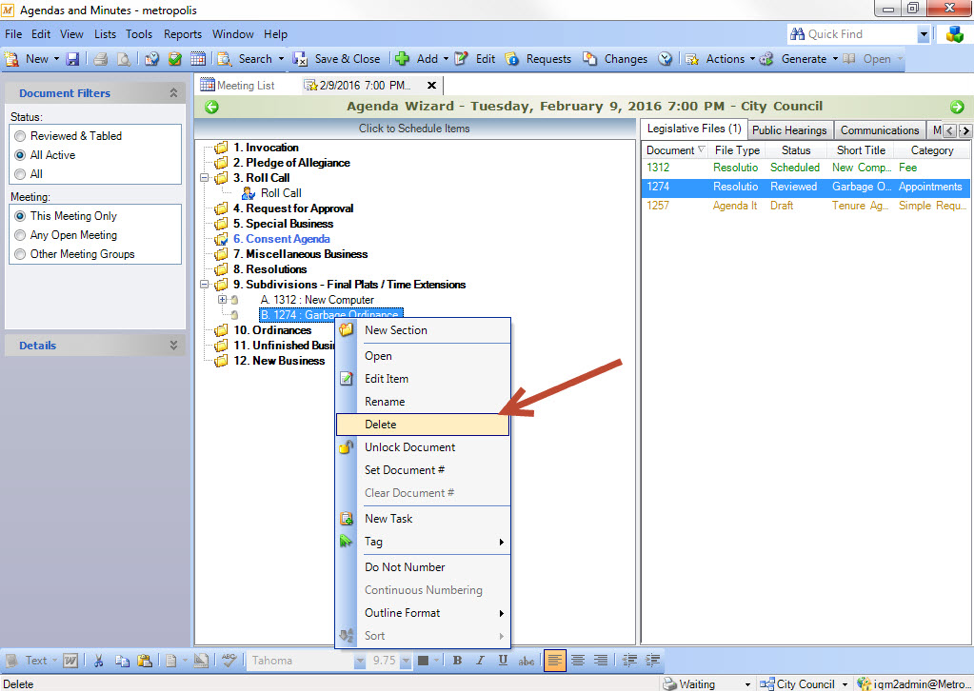The width and height of the screenshot is (974, 691).
Task: Click the decrease indent icon
Action: (629, 660)
